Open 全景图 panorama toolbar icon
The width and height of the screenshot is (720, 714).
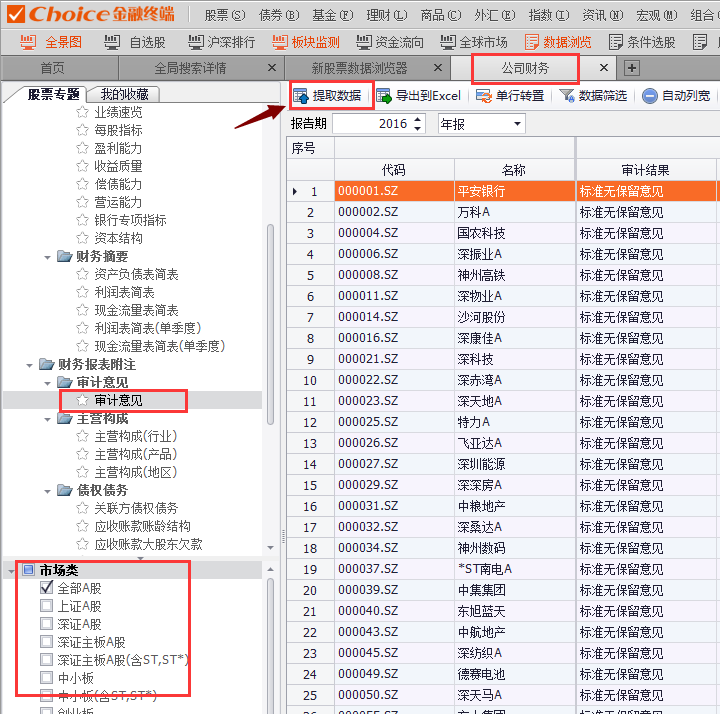30,42
